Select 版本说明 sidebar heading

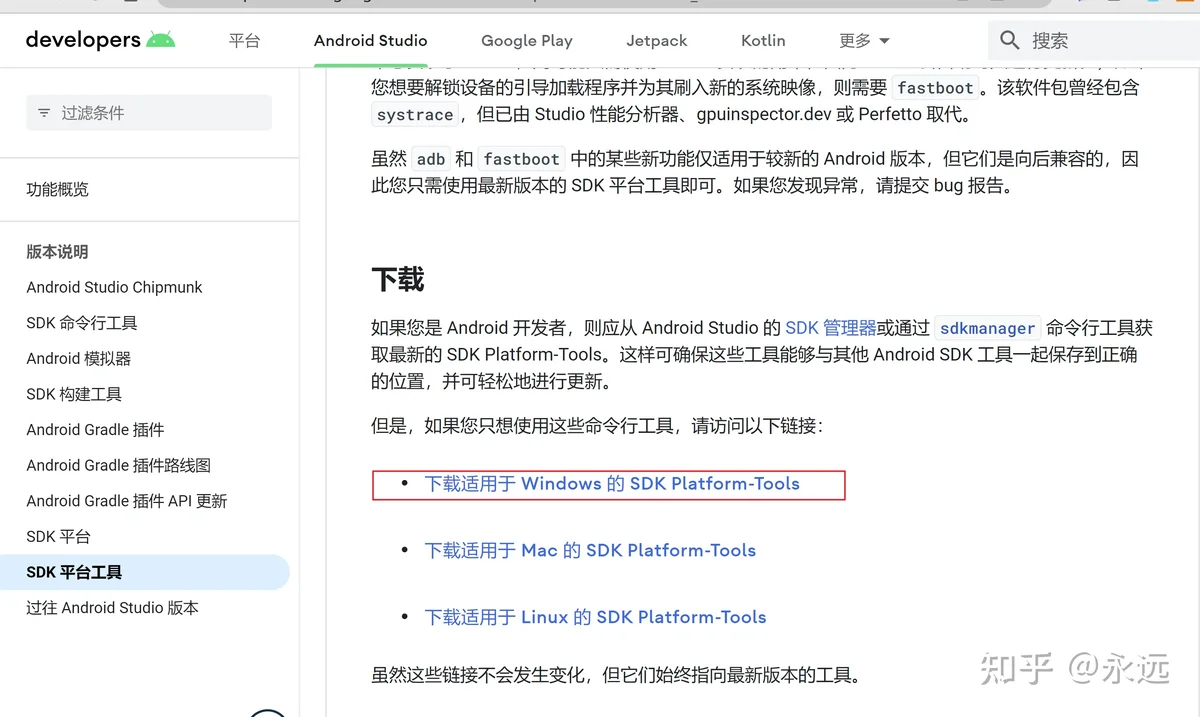(x=57, y=252)
